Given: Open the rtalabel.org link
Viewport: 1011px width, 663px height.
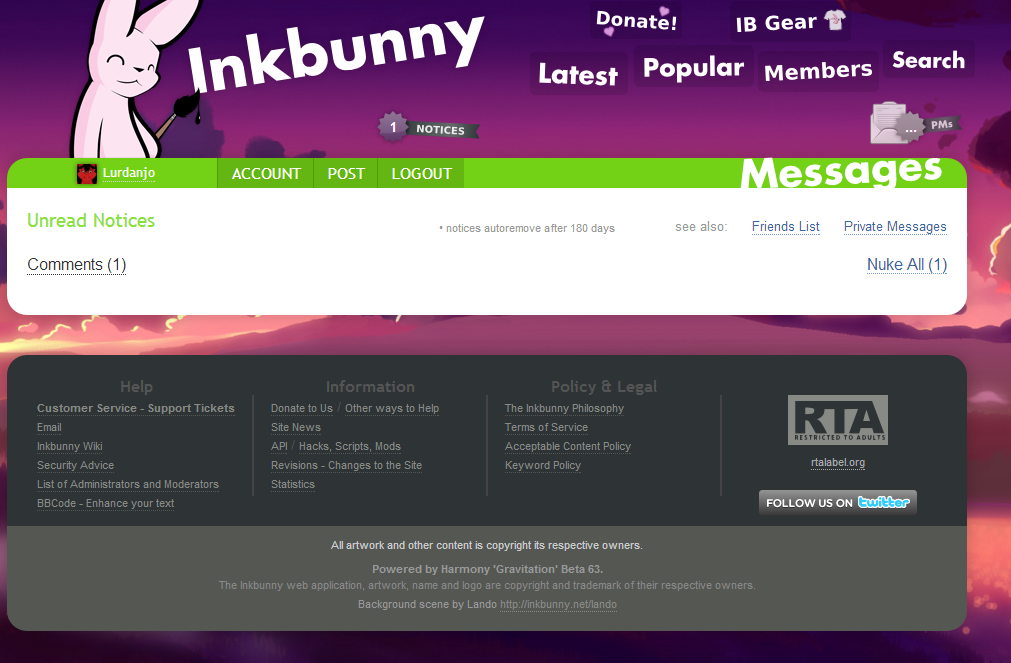Looking at the screenshot, I should click(x=838, y=462).
